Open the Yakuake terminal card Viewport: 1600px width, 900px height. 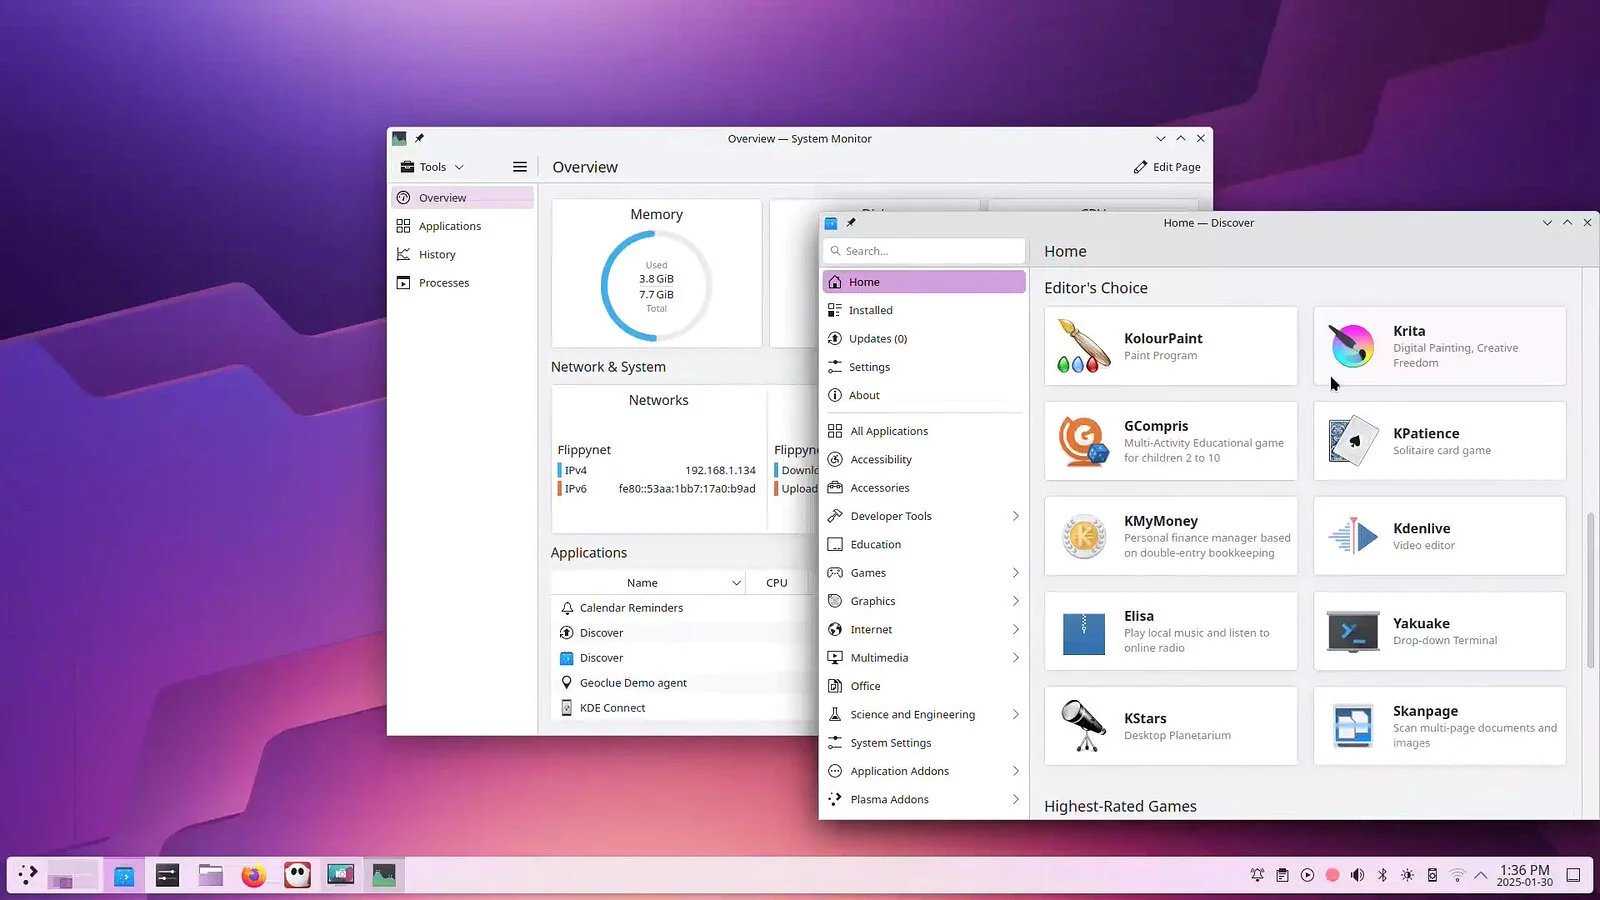click(1440, 631)
